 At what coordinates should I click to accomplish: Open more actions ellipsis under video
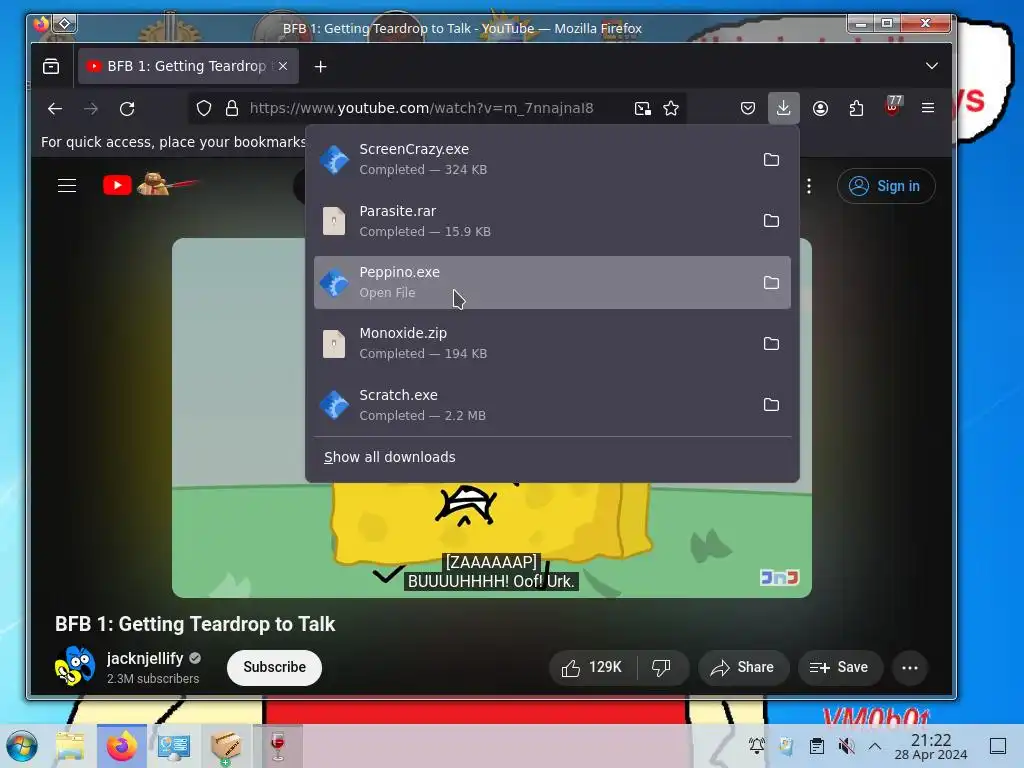(x=910, y=667)
